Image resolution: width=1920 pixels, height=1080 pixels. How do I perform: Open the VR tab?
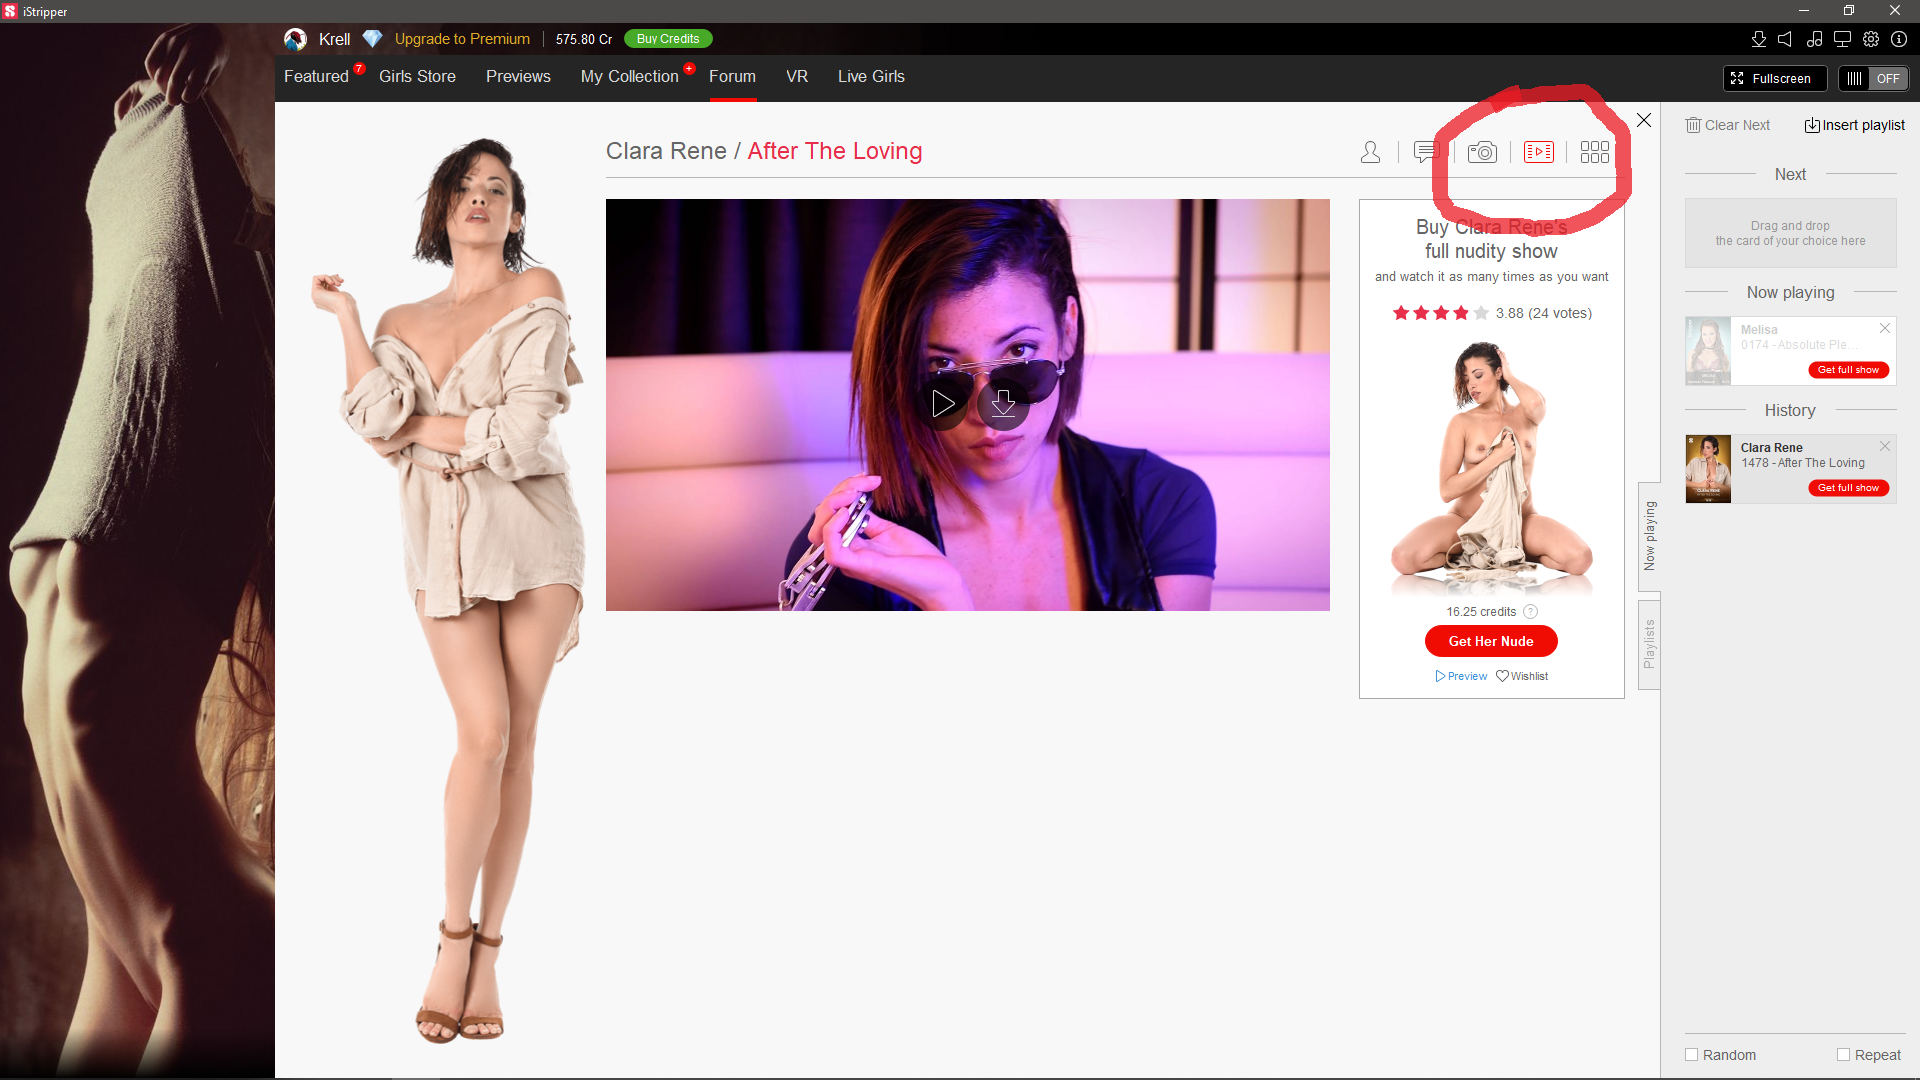coord(797,77)
